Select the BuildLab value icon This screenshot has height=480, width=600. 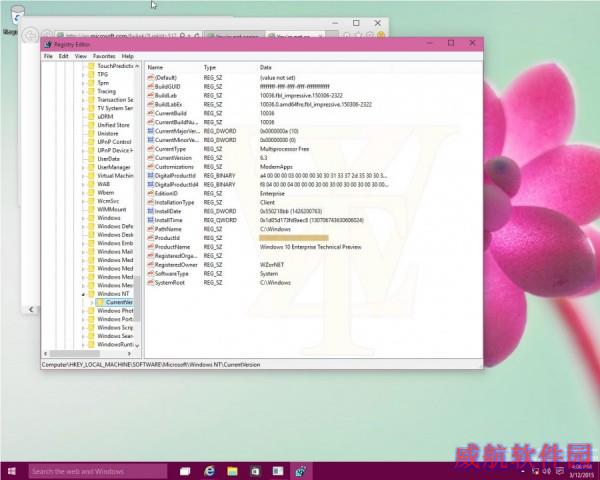(150, 95)
